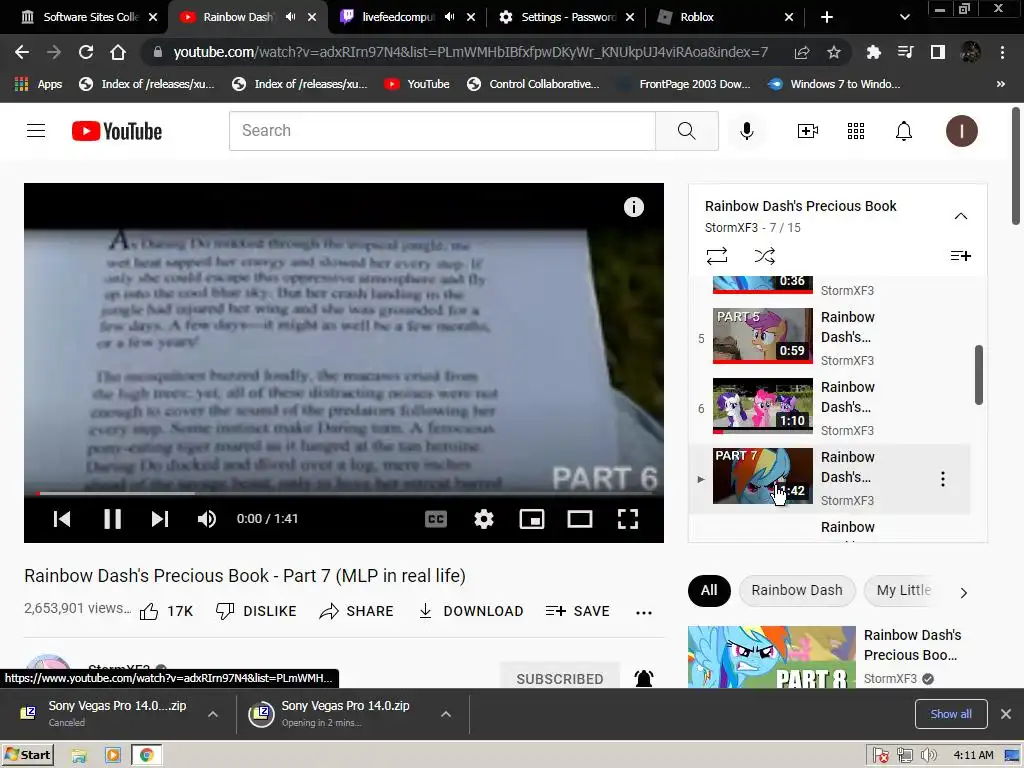Screen dimensions: 1024x768
Task: Open options for Part 7 playlist item
Action: [942, 479]
